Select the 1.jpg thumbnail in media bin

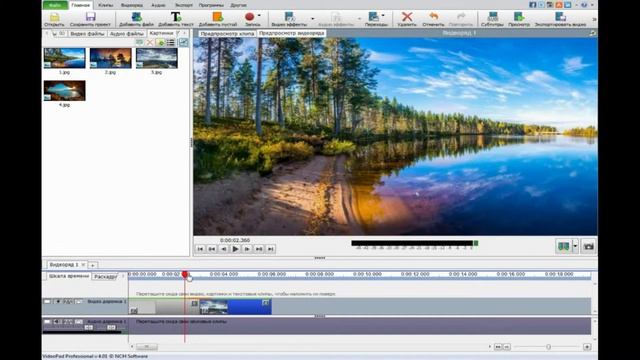(x=64, y=58)
